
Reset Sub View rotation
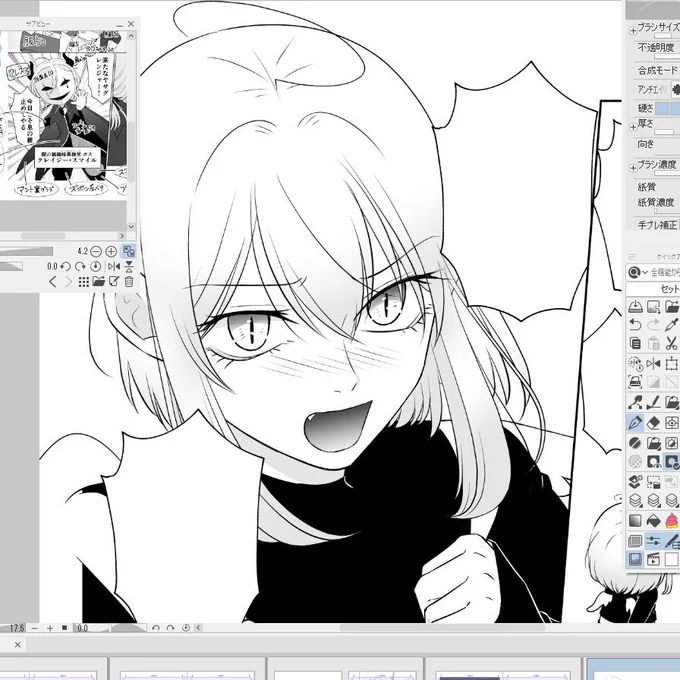[x=95, y=266]
